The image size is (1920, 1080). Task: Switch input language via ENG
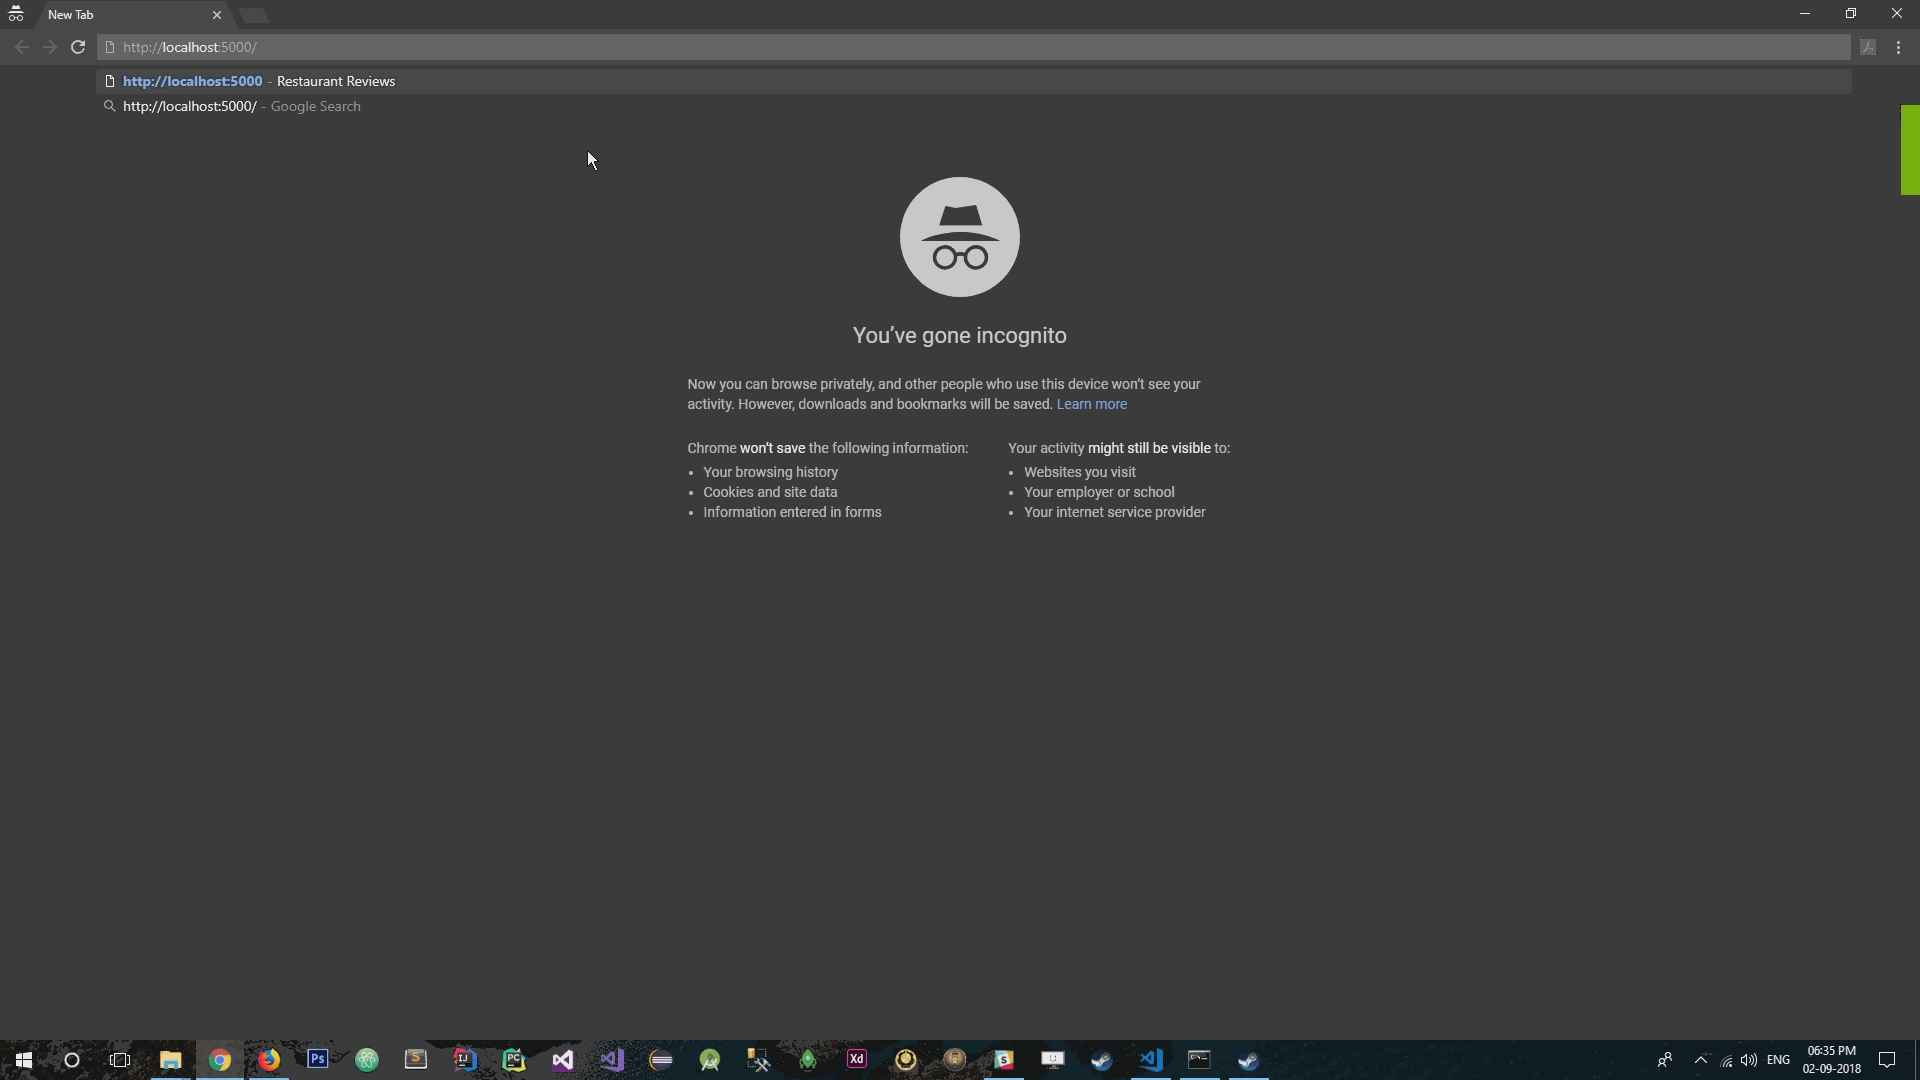tap(1778, 1060)
